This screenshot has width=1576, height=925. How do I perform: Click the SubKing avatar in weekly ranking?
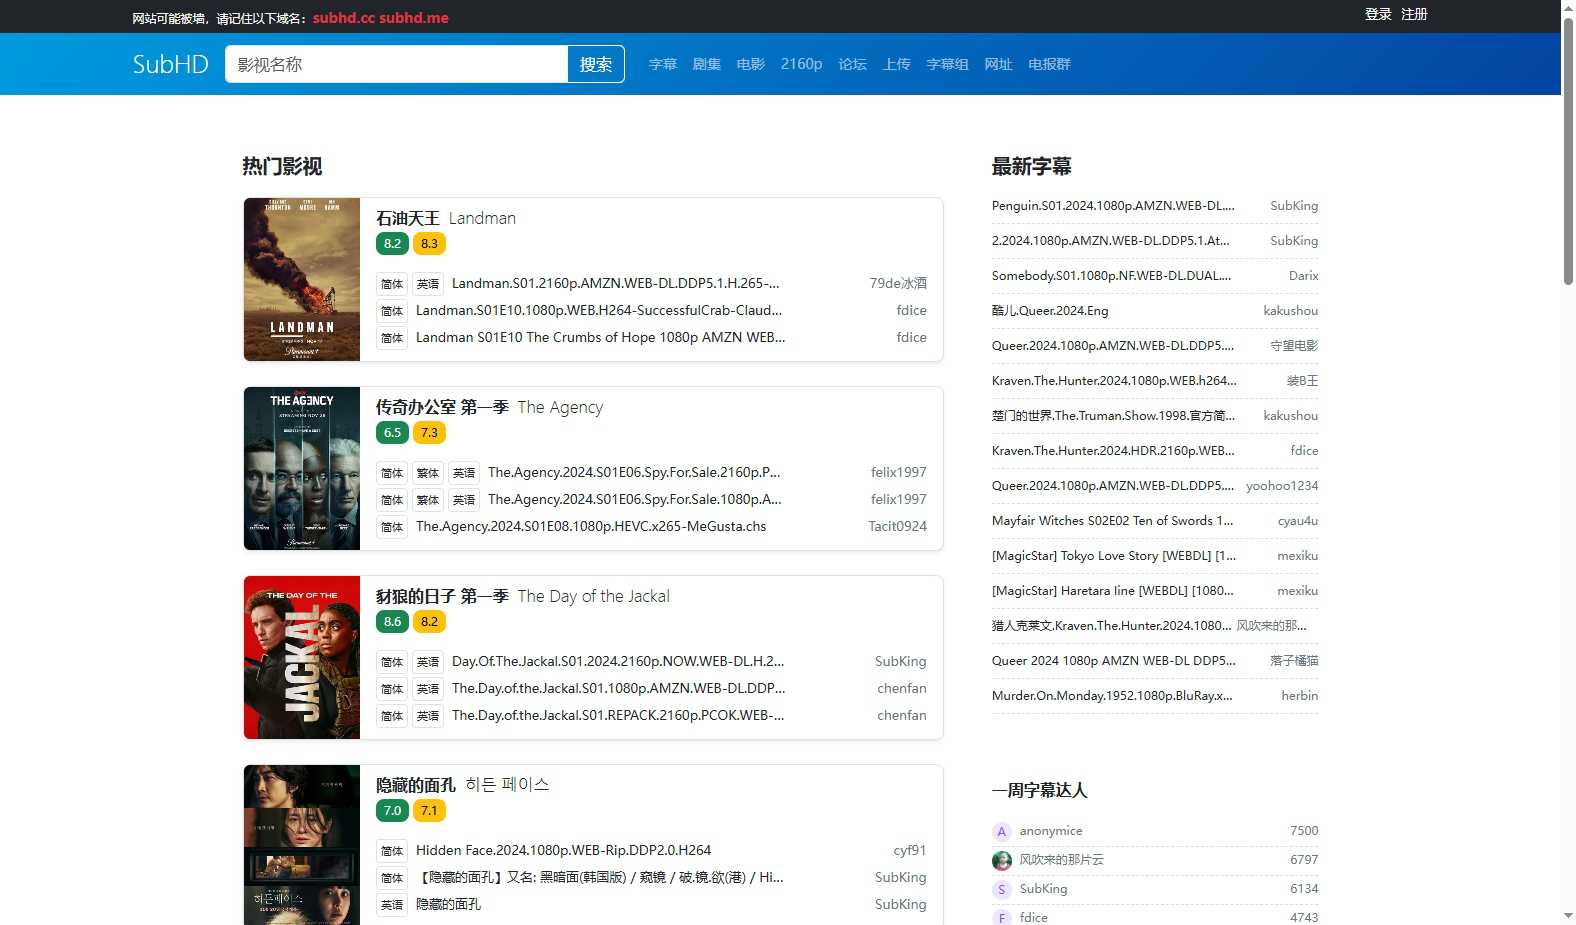pos(1001,889)
